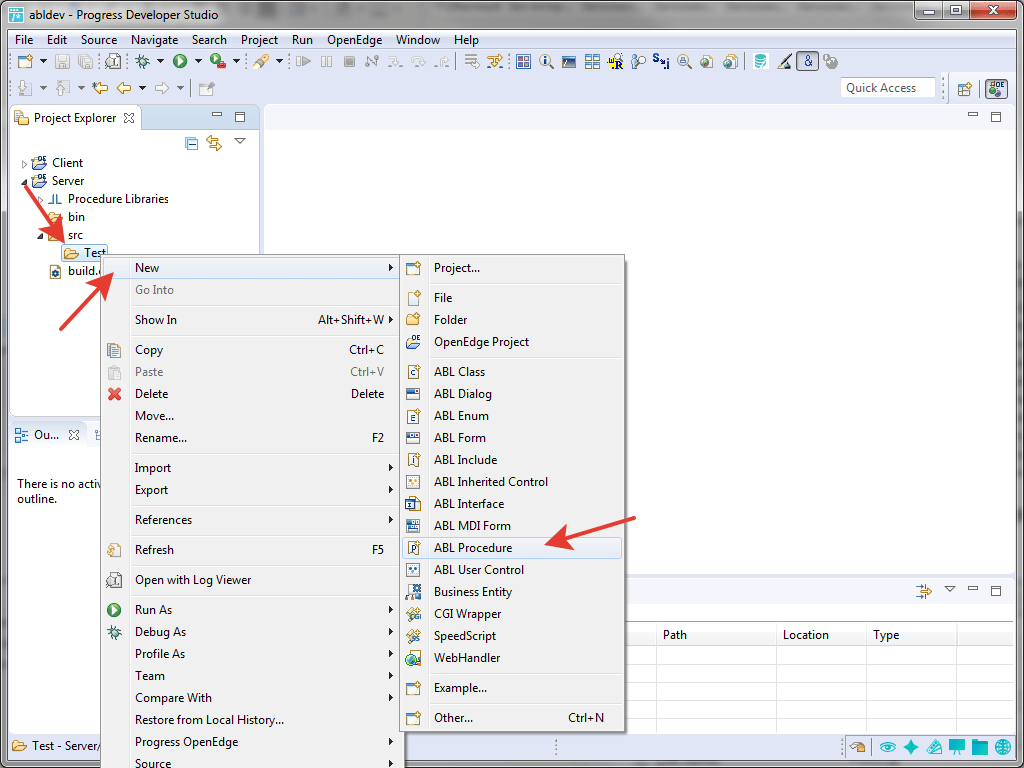Click the S to i toolbar icon
1024x768 pixels.
pos(661,61)
